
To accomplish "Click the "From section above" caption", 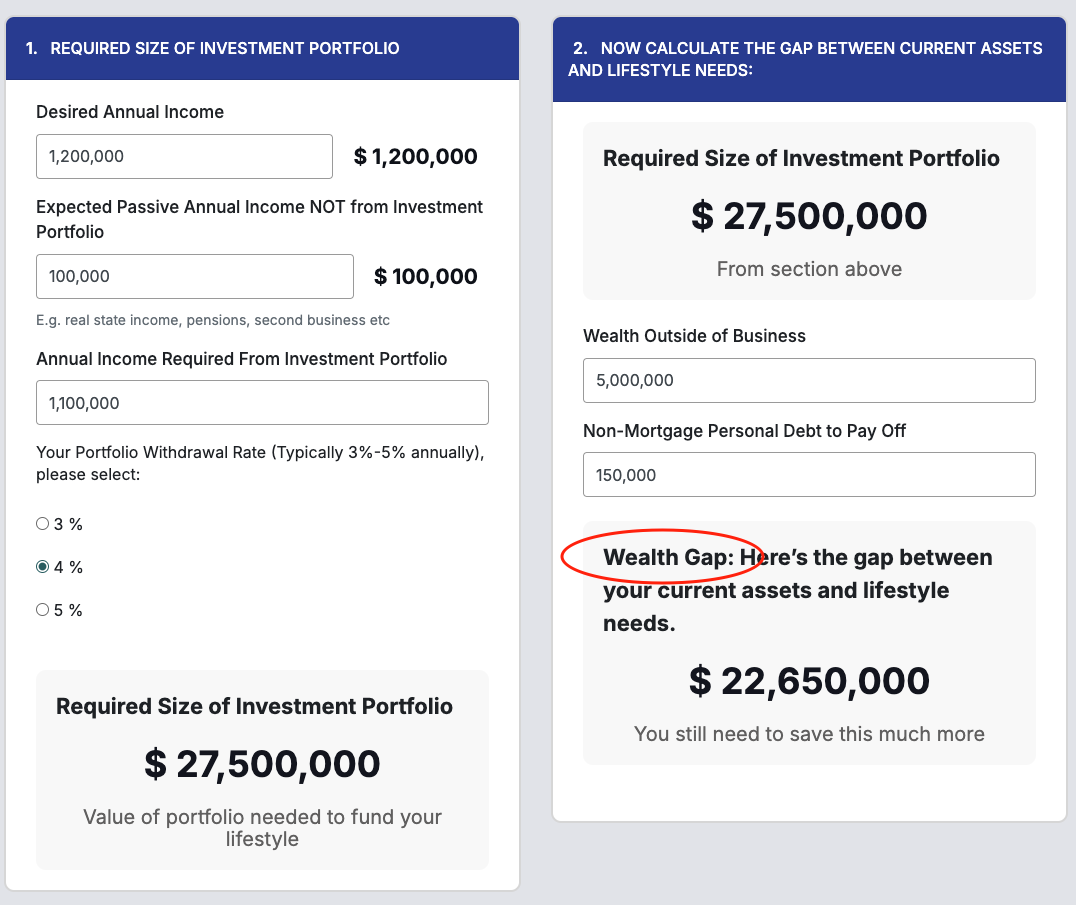I will [x=809, y=268].
